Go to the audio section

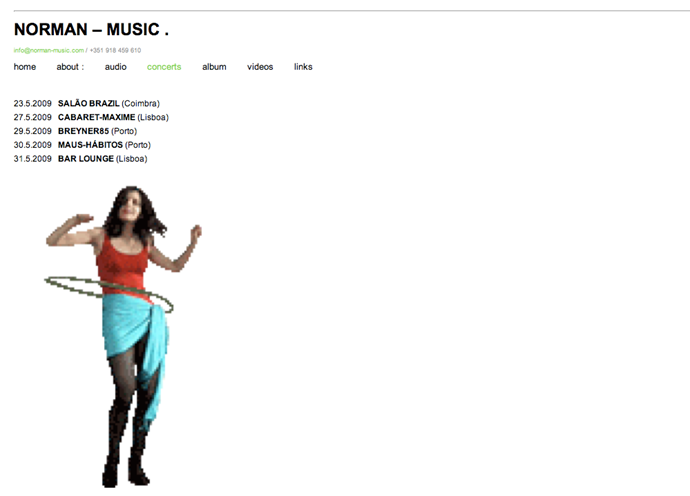pos(116,67)
